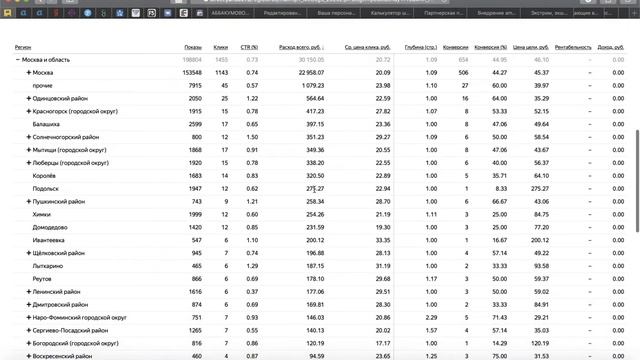Switch to the Партнерская browser tab
This screenshot has width=640, height=360.
(x=443, y=13)
